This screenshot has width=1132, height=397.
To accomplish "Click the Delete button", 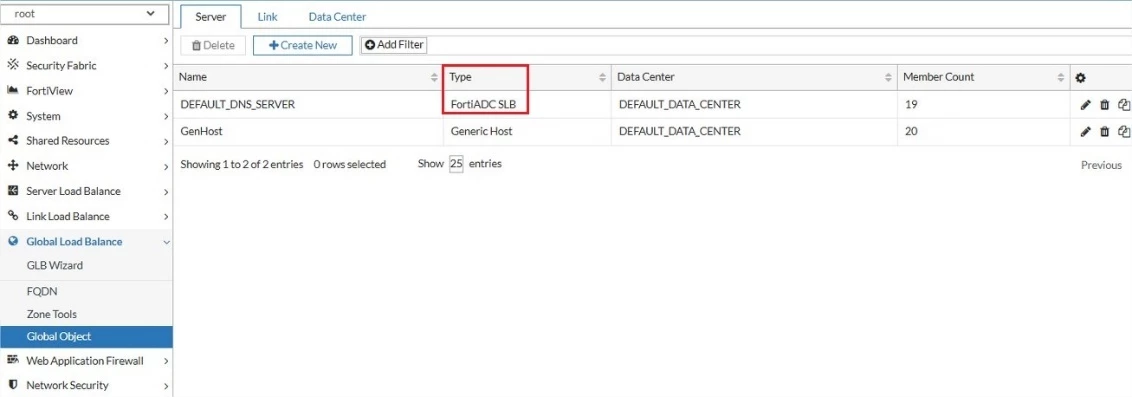I will pyautogui.click(x=213, y=45).
